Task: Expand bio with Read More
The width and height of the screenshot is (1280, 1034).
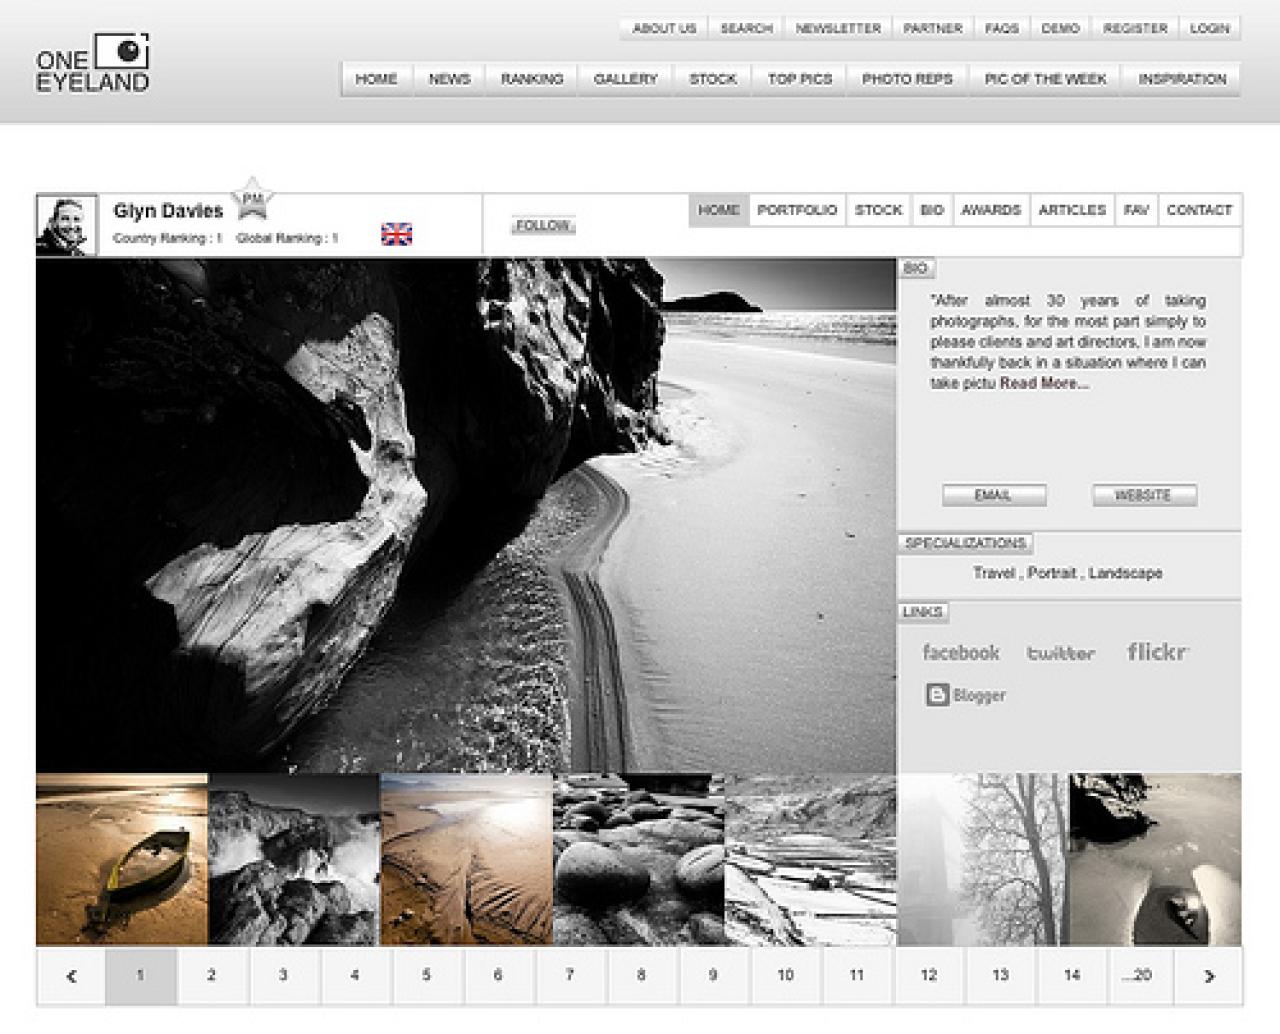Action: (1043, 383)
